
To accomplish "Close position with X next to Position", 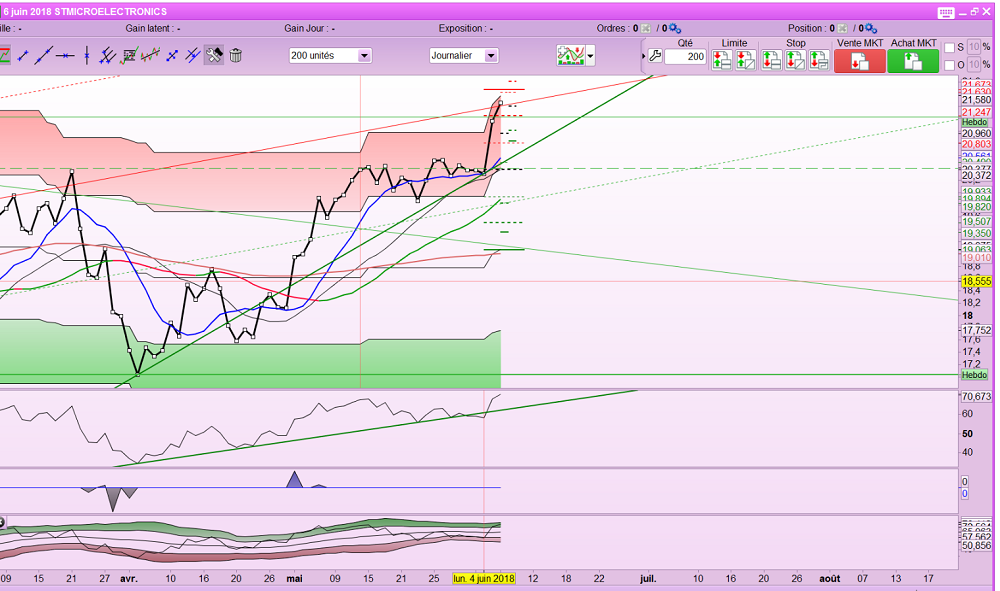I will point(842,29).
